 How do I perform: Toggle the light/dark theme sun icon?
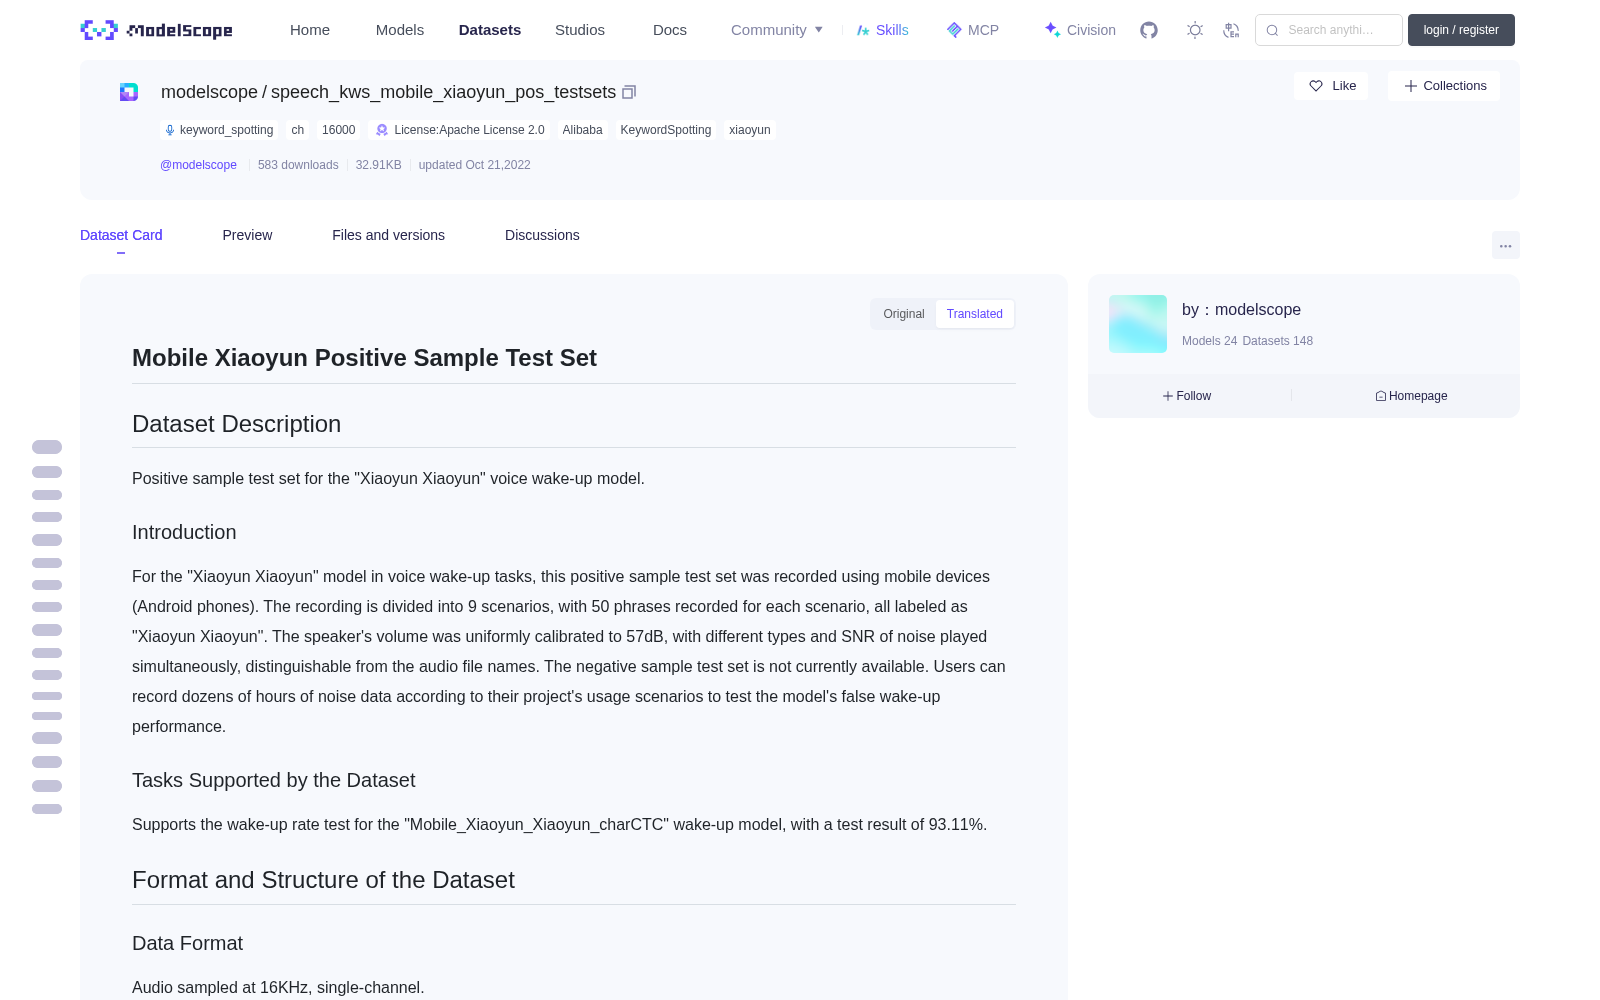point(1195,30)
